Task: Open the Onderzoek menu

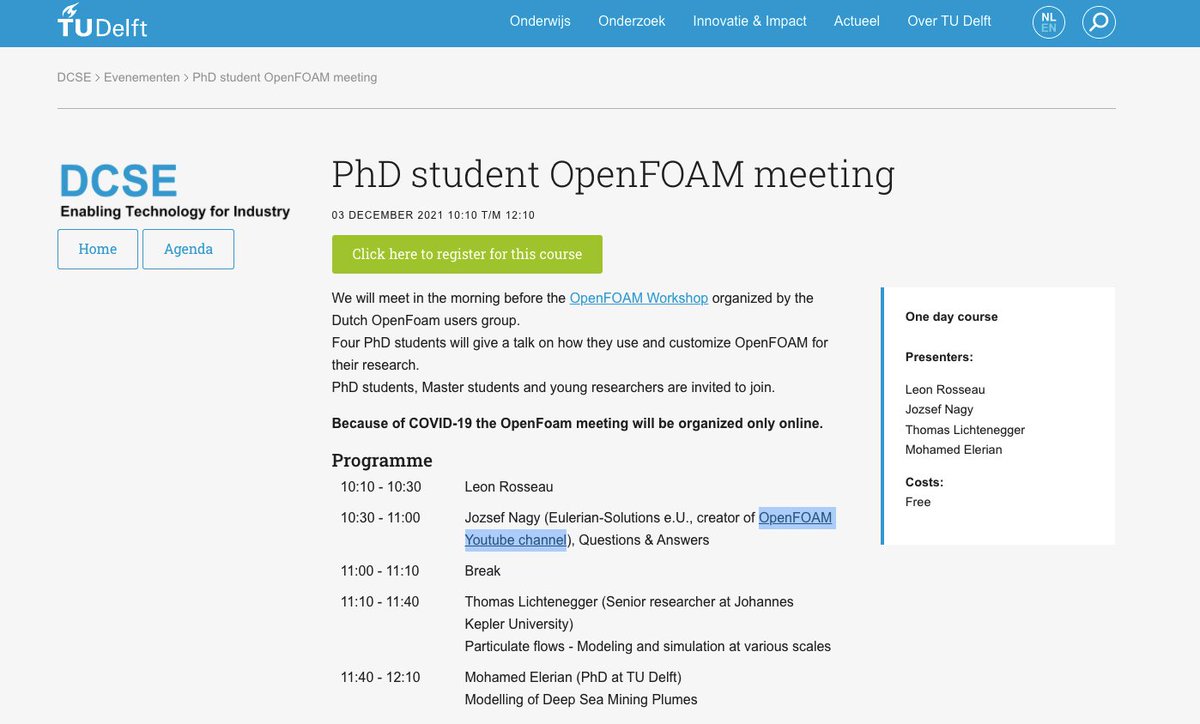Action: [632, 21]
